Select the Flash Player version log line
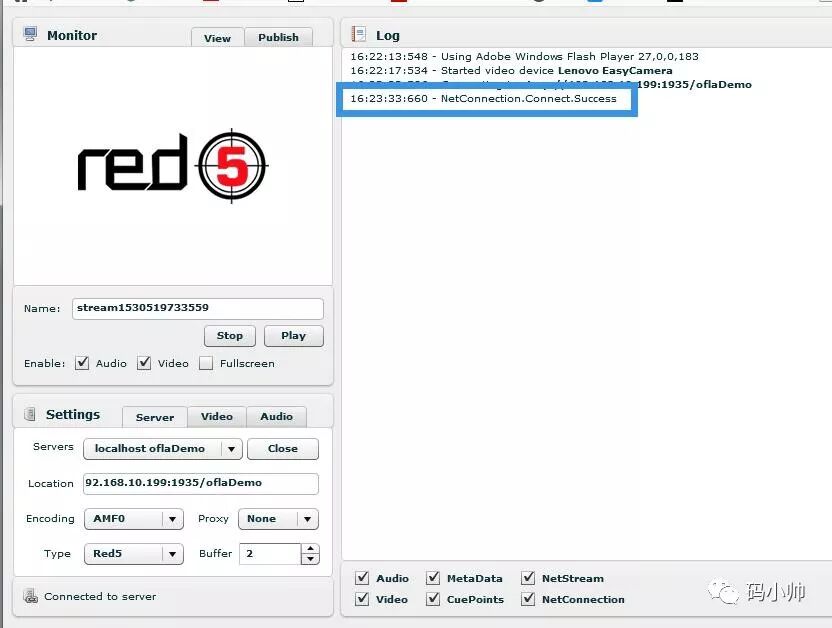 coord(524,56)
